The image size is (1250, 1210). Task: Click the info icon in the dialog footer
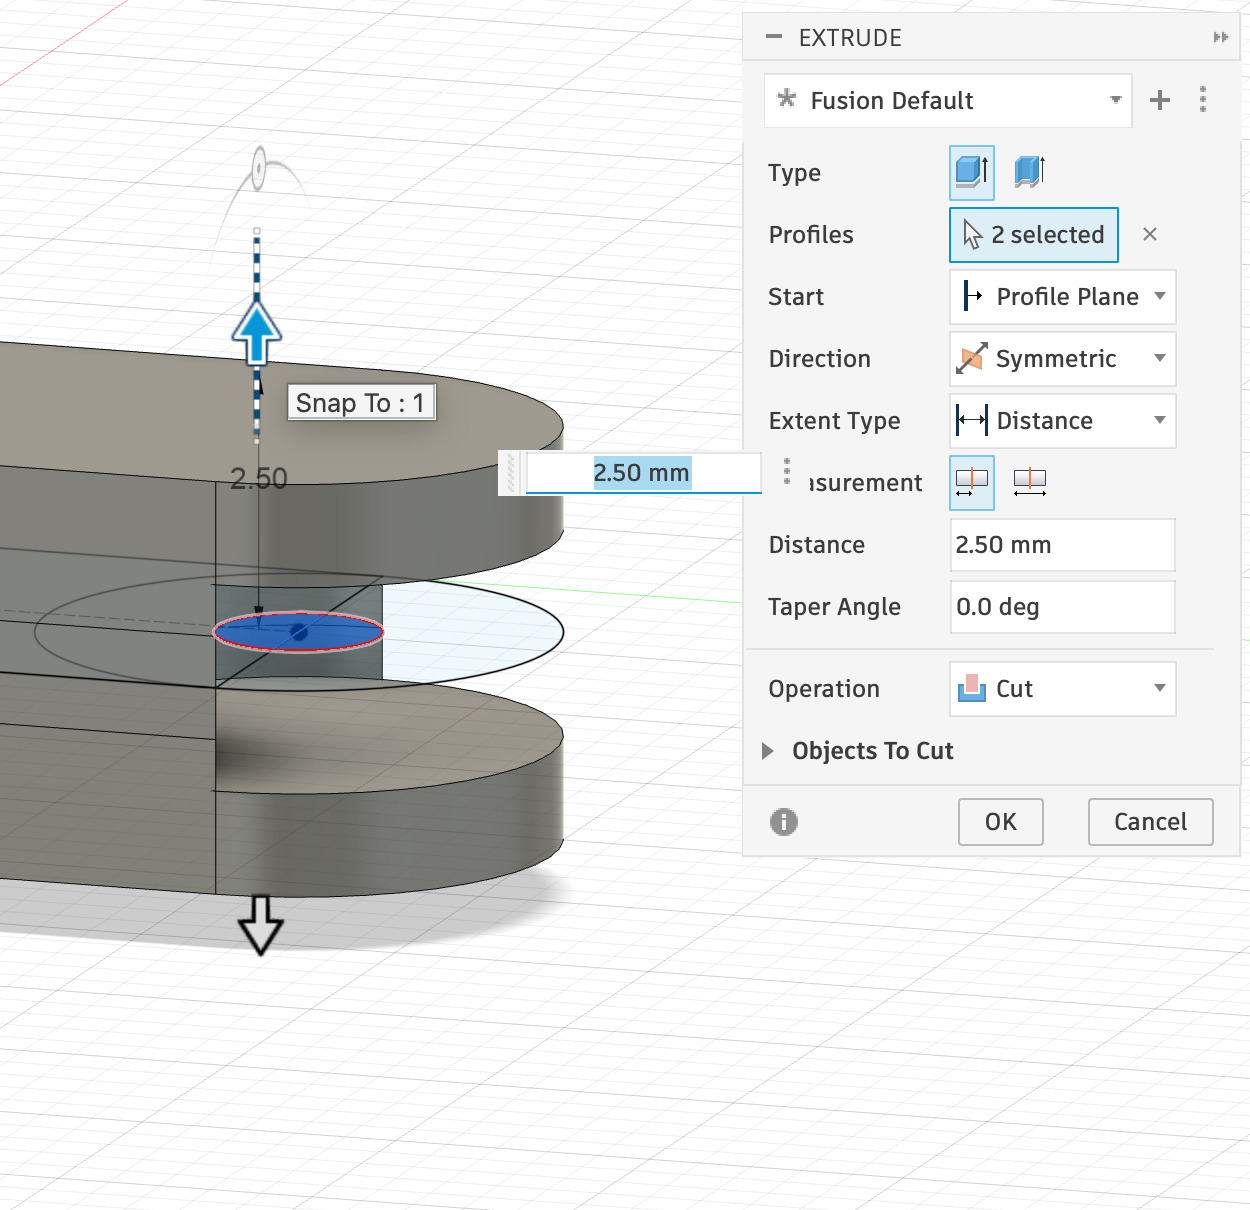[783, 821]
